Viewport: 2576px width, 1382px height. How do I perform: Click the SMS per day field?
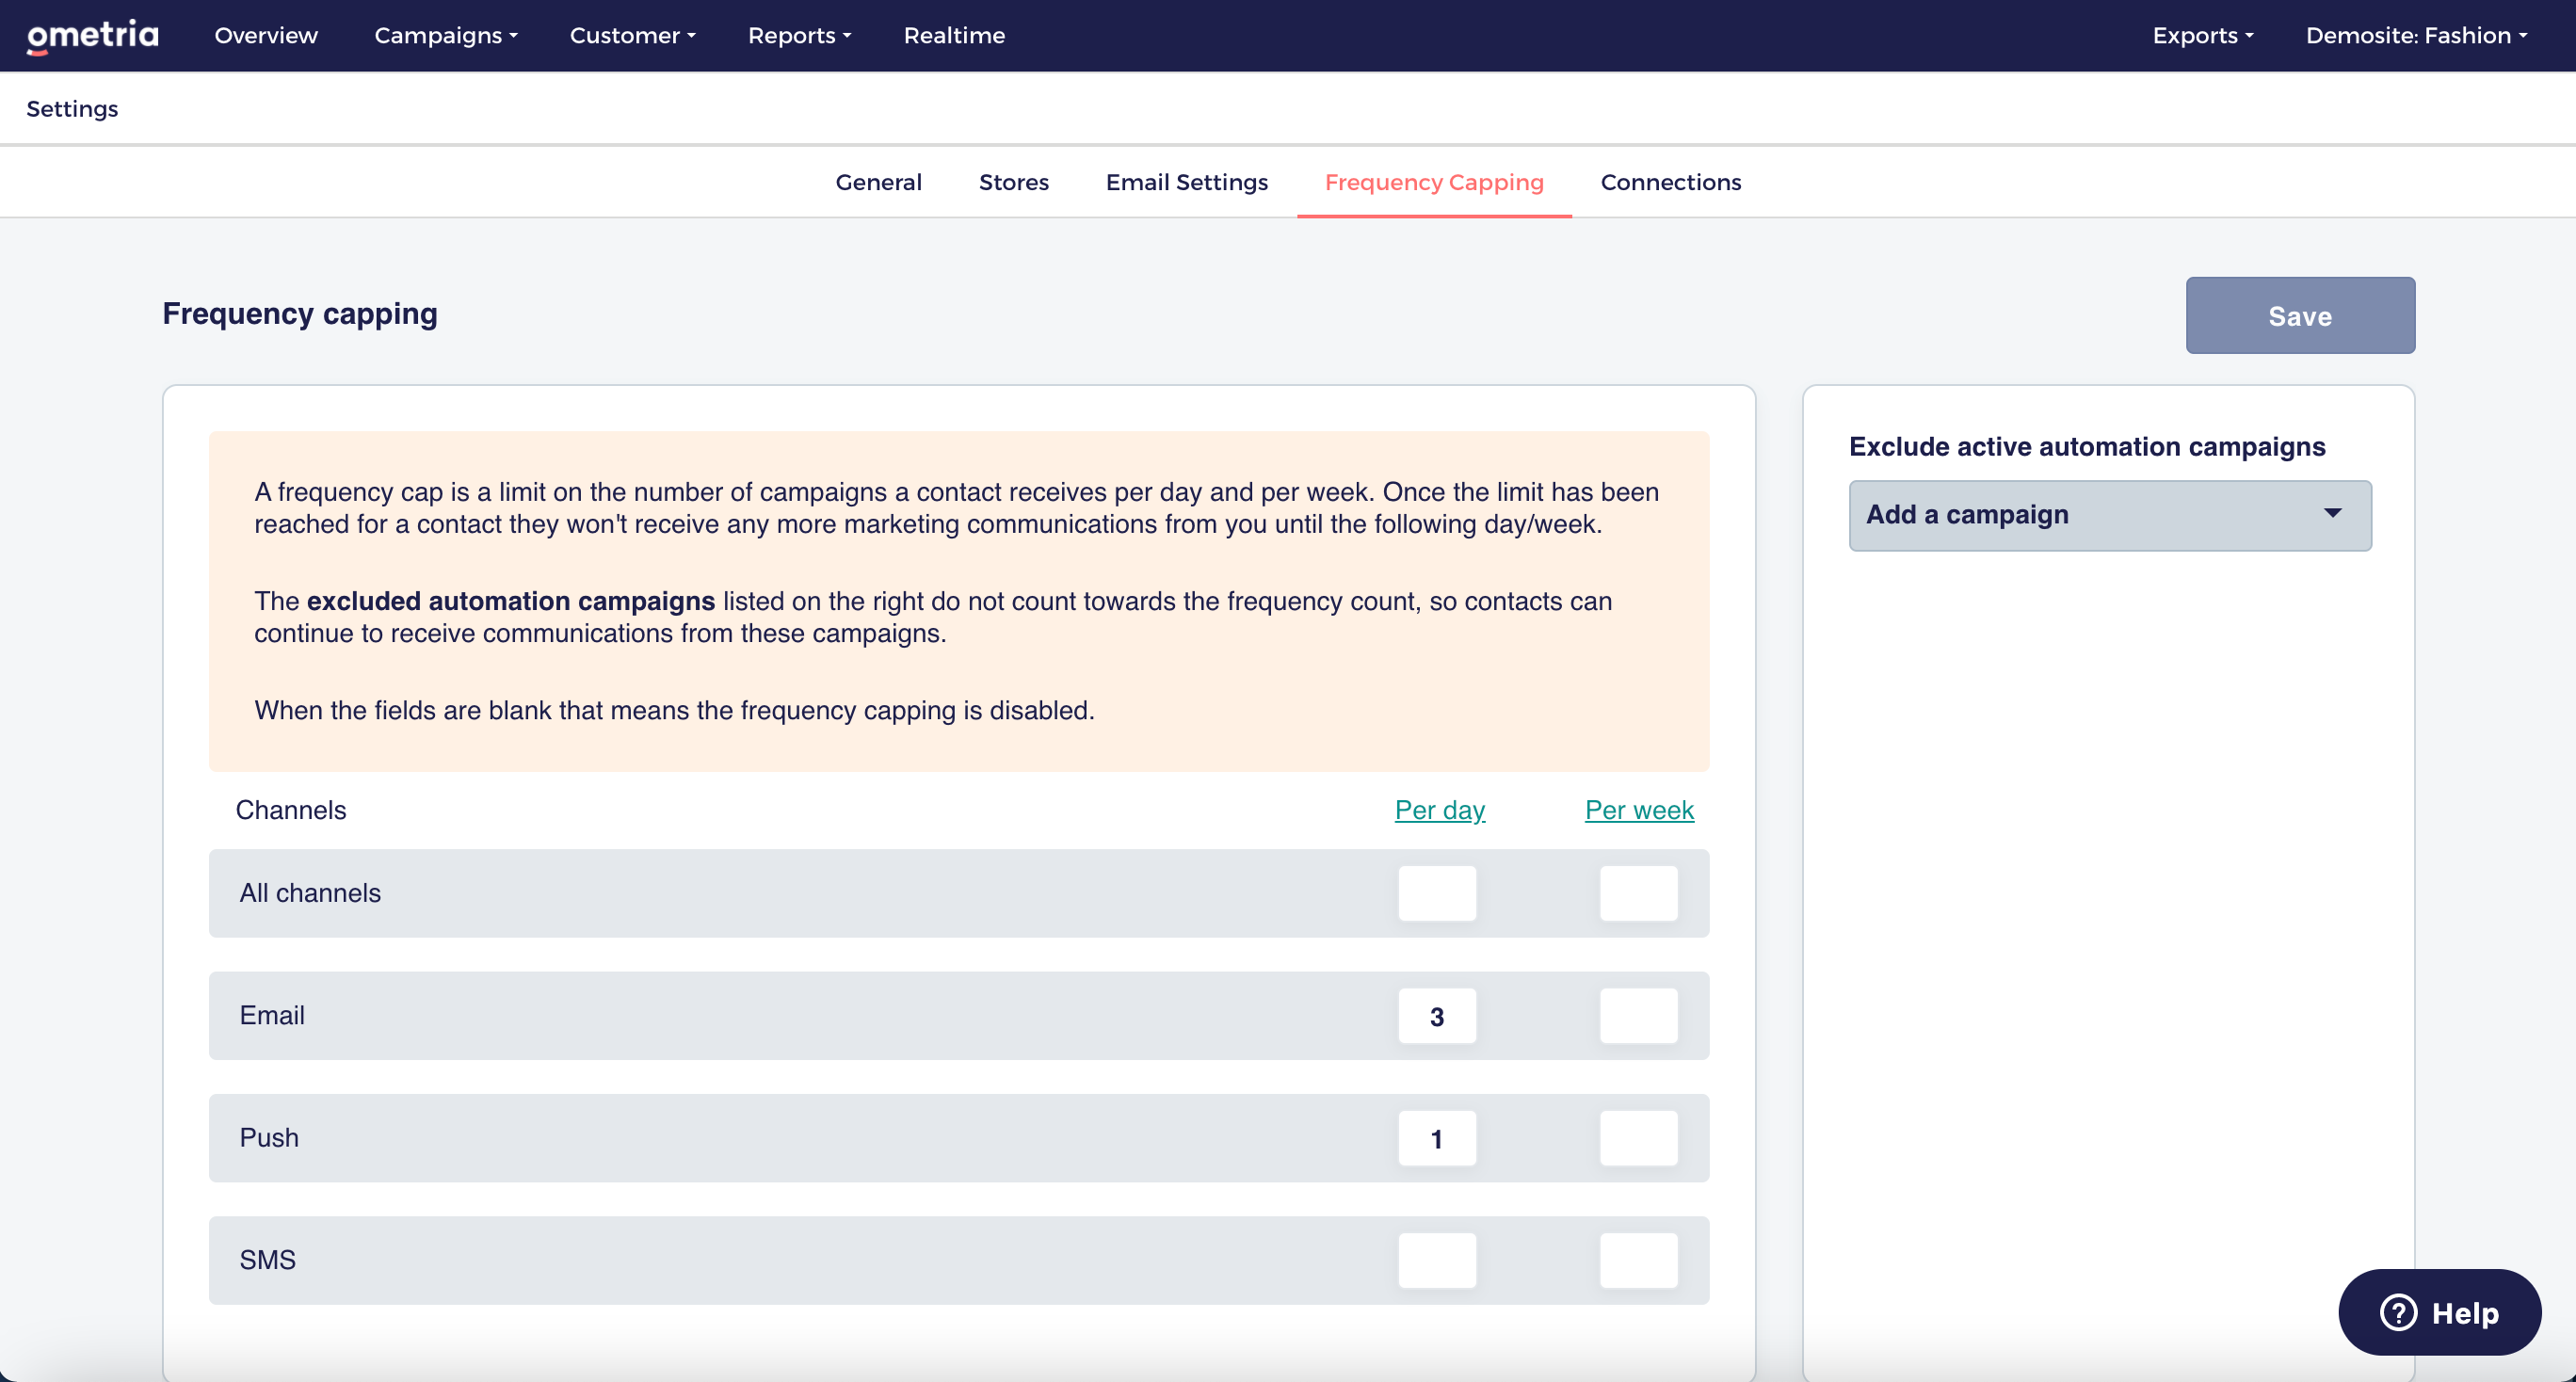(1436, 1260)
